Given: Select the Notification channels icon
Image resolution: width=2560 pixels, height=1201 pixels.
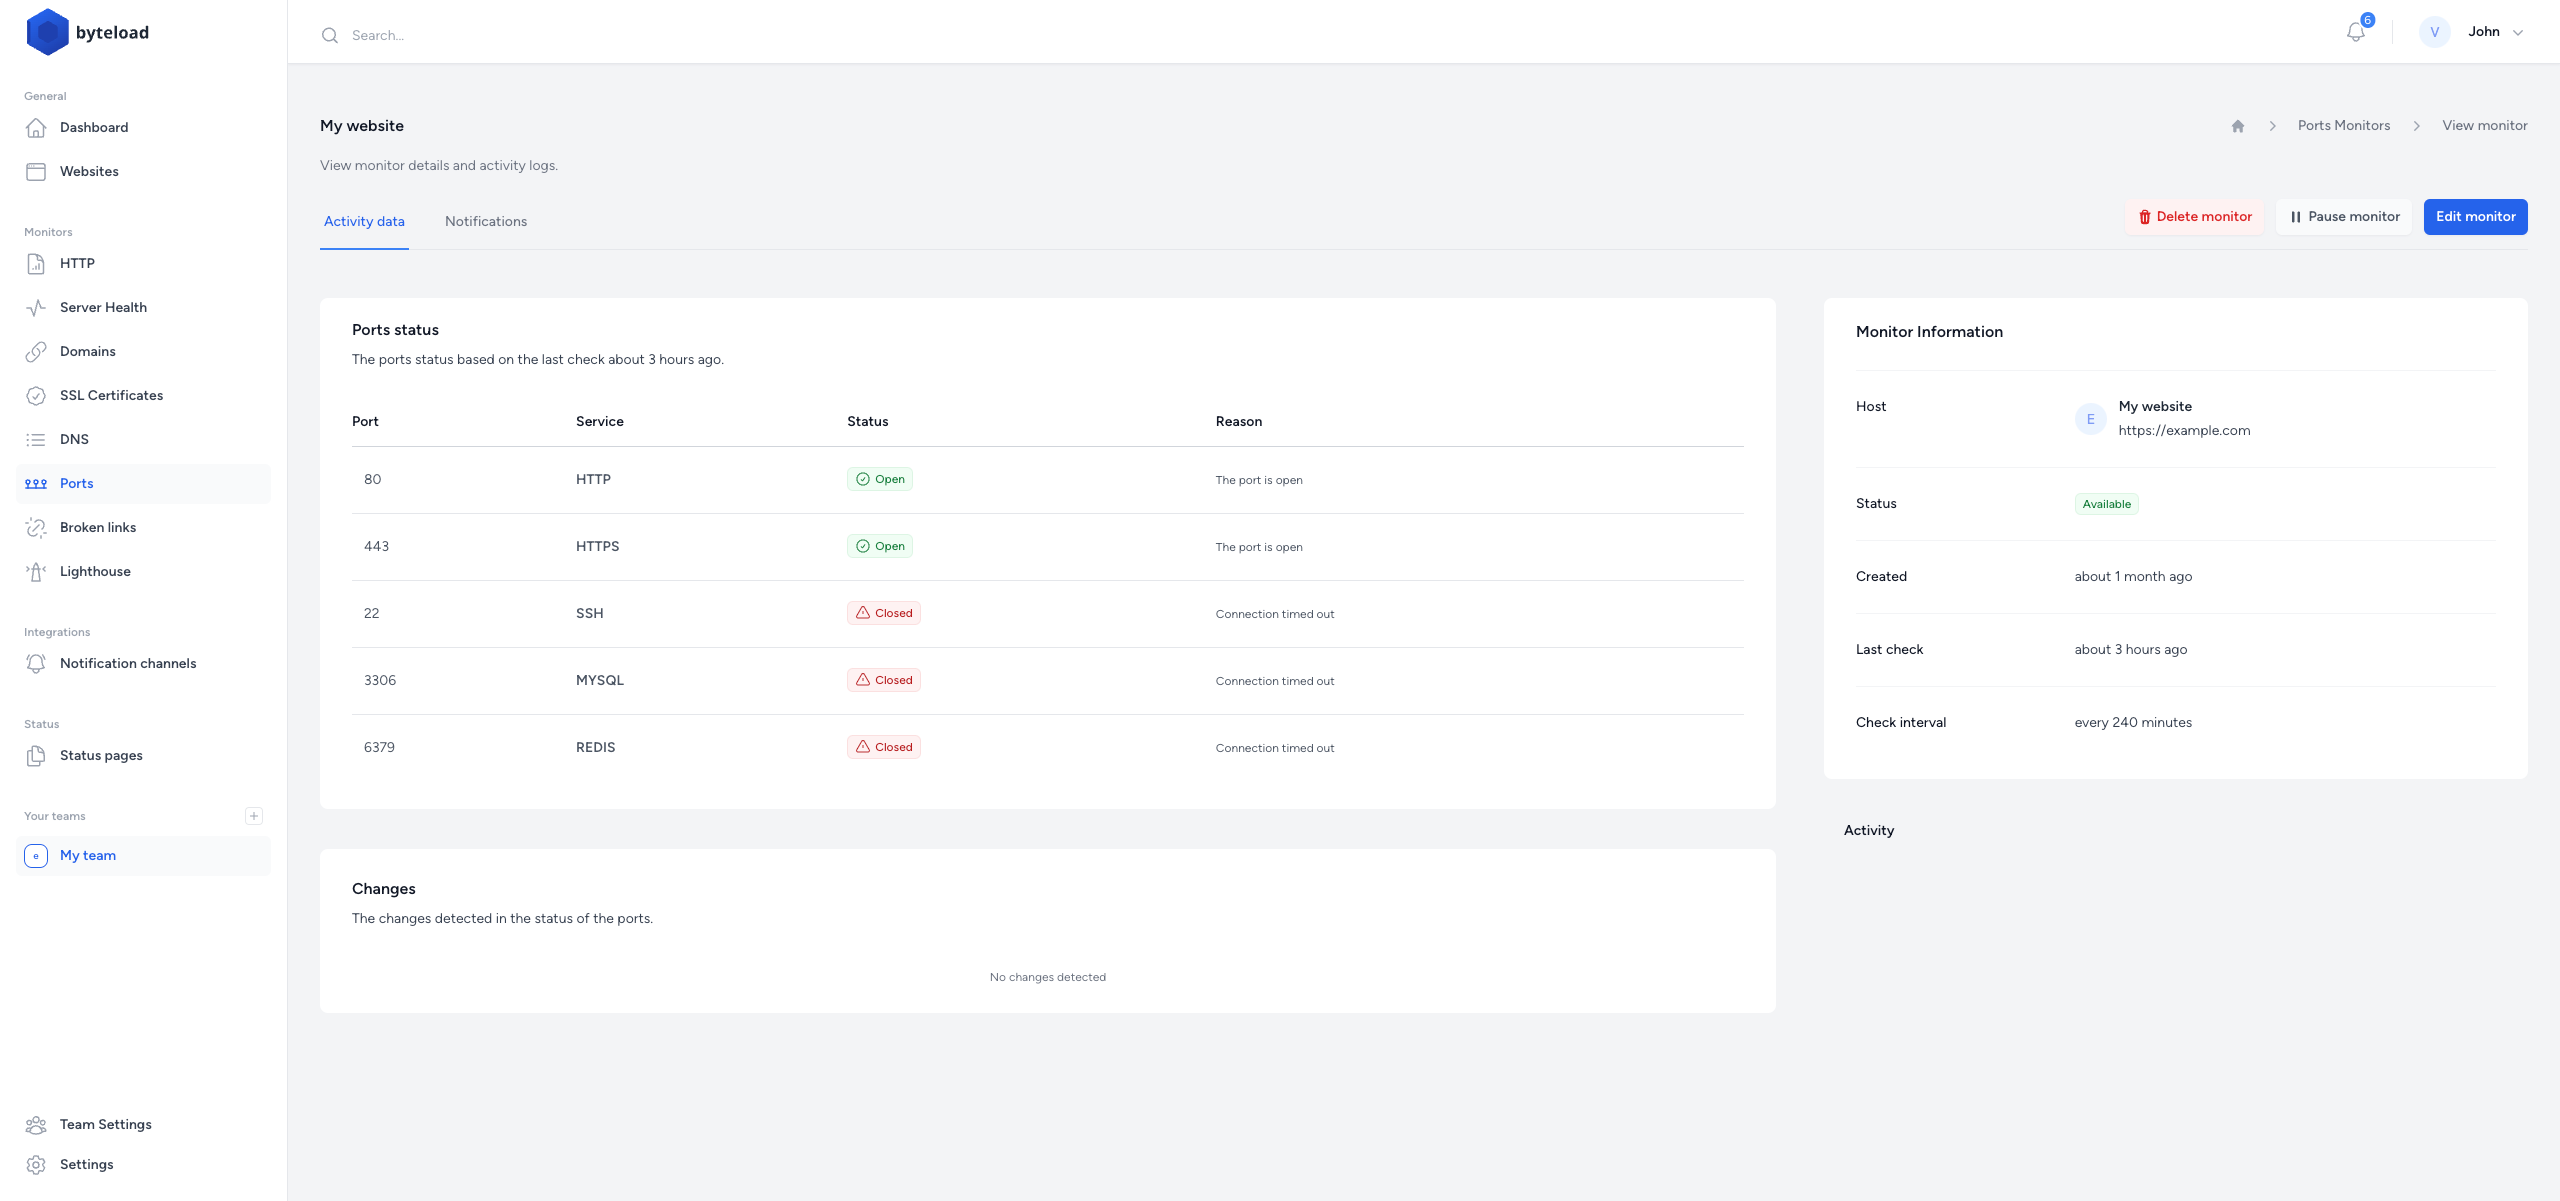Looking at the screenshot, I should pos(36,663).
